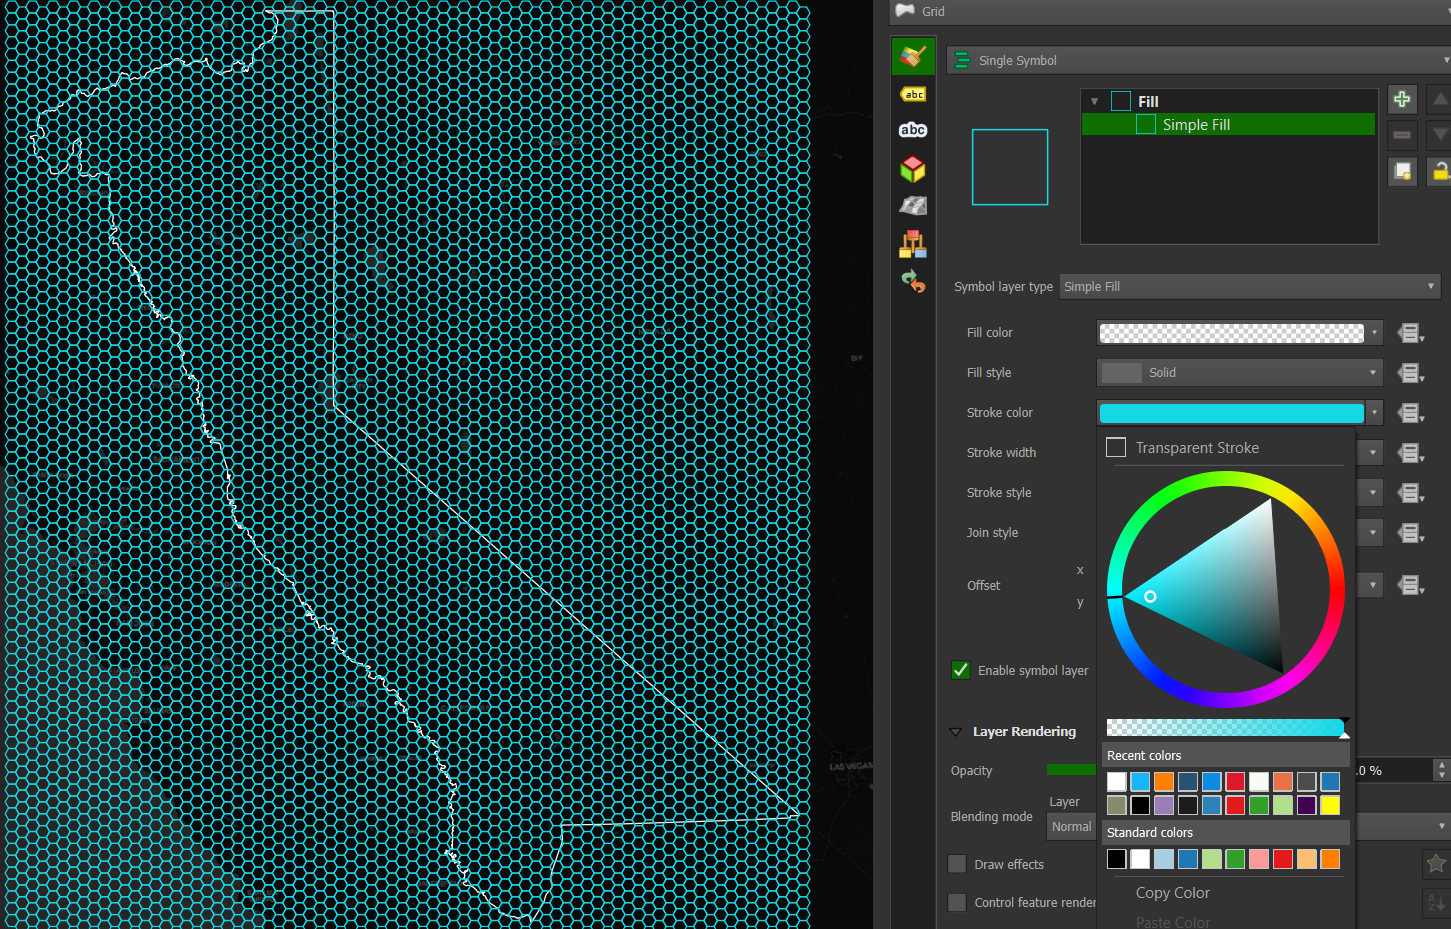Choose Copy Color from the menu
Image resolution: width=1451 pixels, height=929 pixels.
click(1172, 892)
